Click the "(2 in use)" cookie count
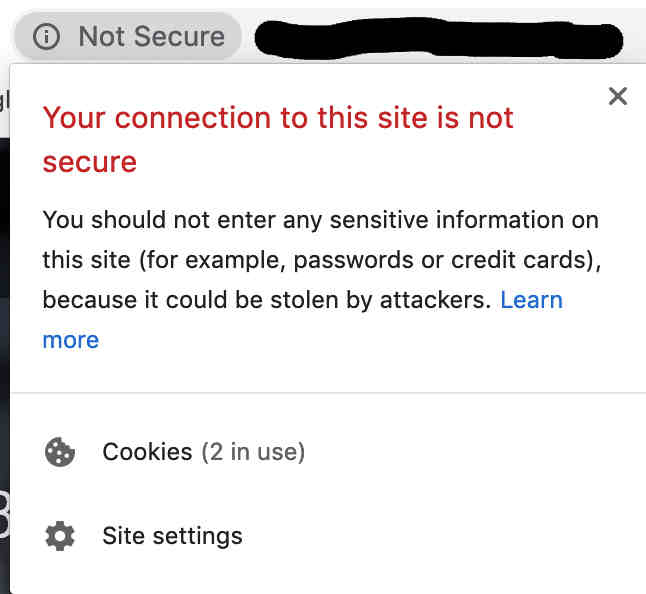This screenshot has height=594, width=646. 252,452
